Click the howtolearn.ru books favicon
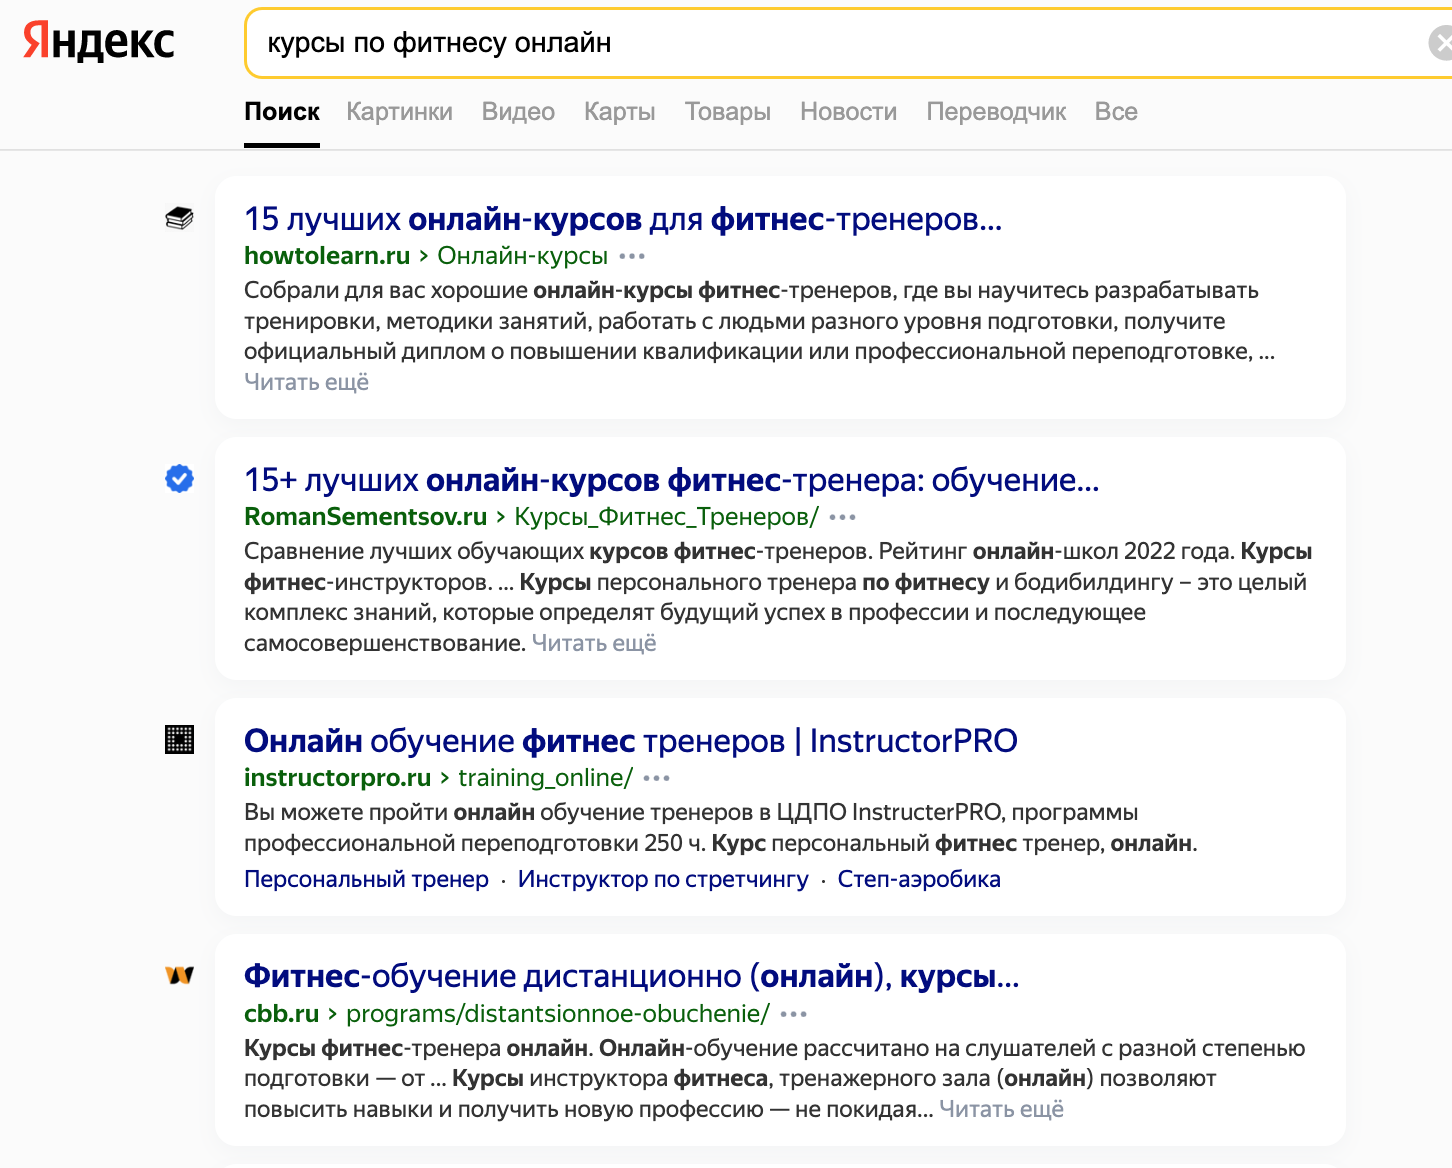The image size is (1452, 1168). point(179,218)
